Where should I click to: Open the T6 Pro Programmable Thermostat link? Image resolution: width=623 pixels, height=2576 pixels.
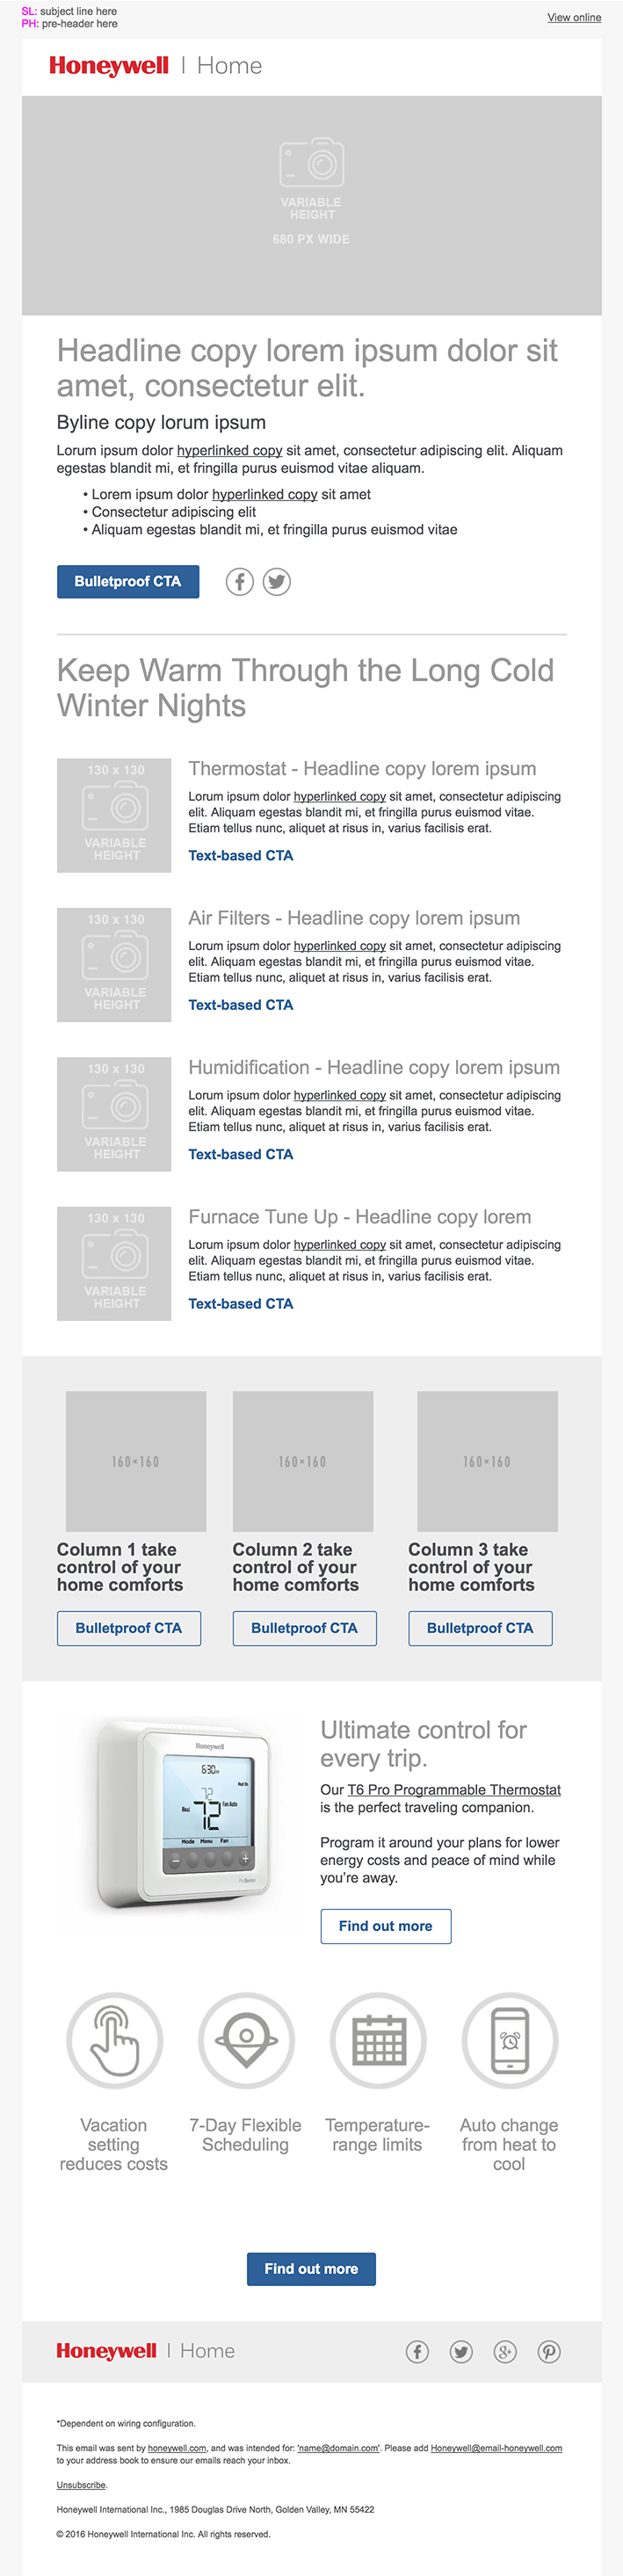click(x=454, y=1789)
